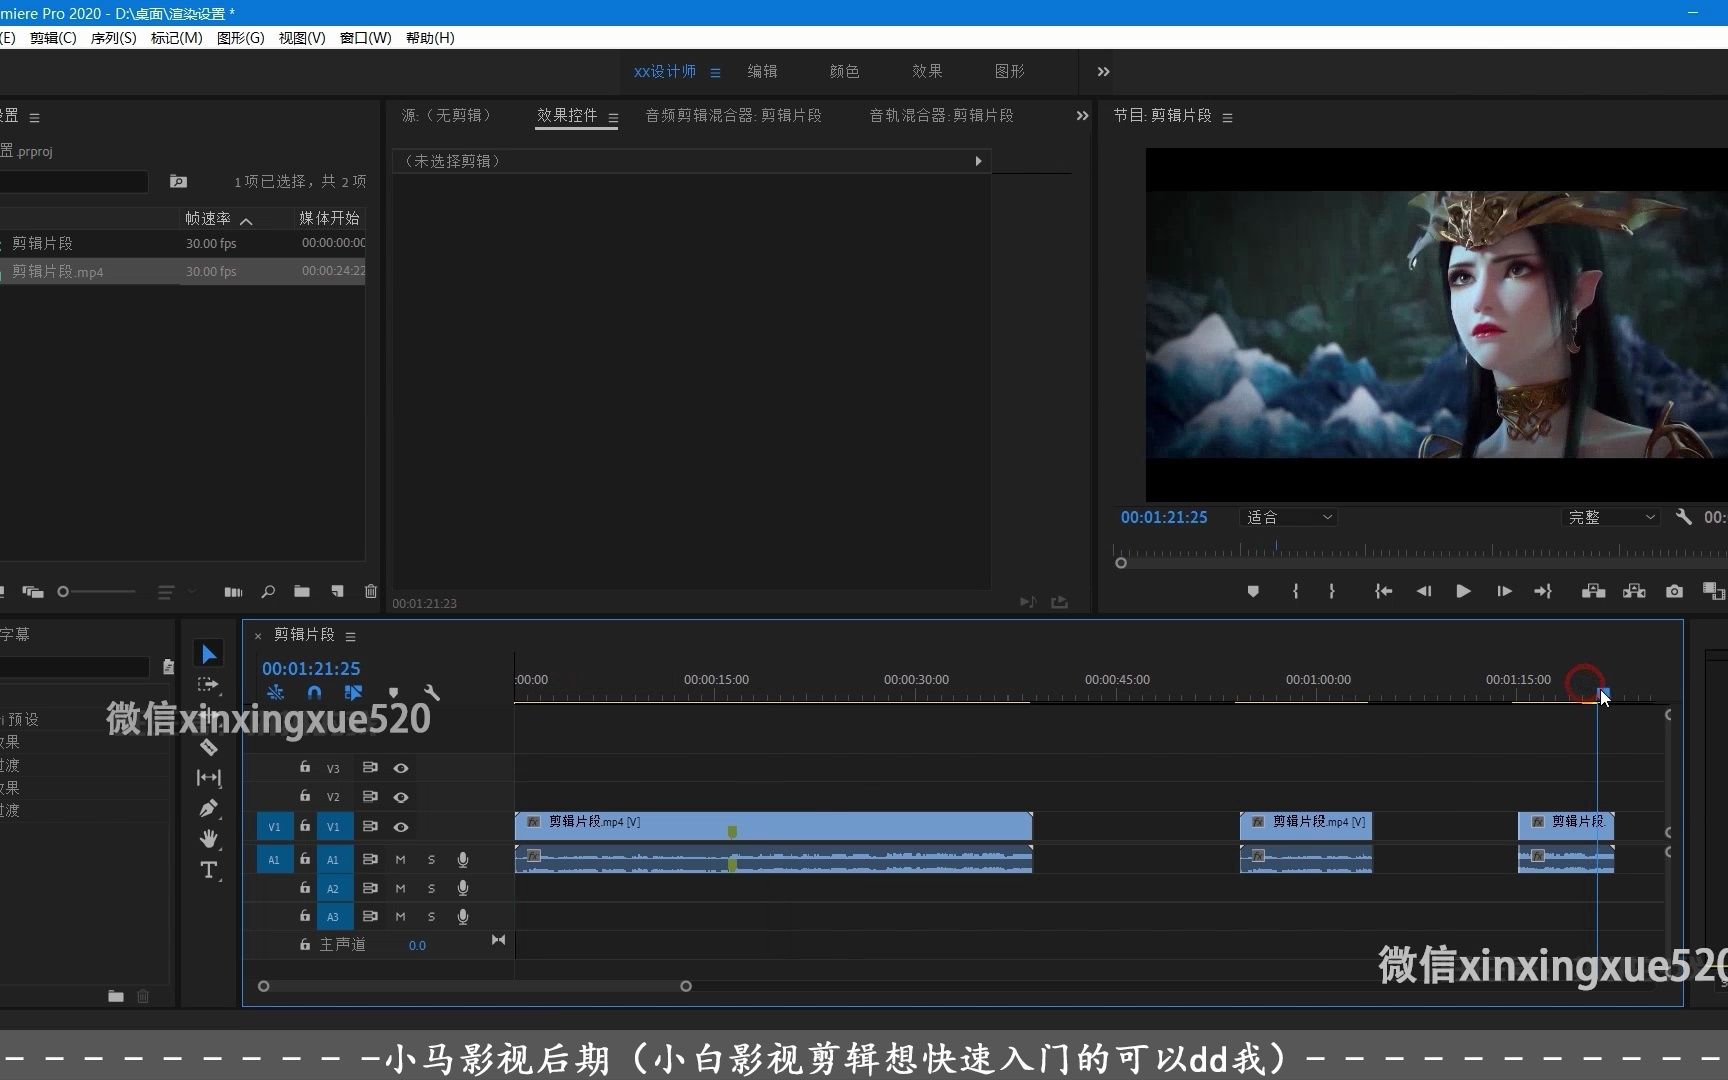Viewport: 1728px width, 1080px height.
Task: Open the 节目 panel menu
Action: 1227,117
